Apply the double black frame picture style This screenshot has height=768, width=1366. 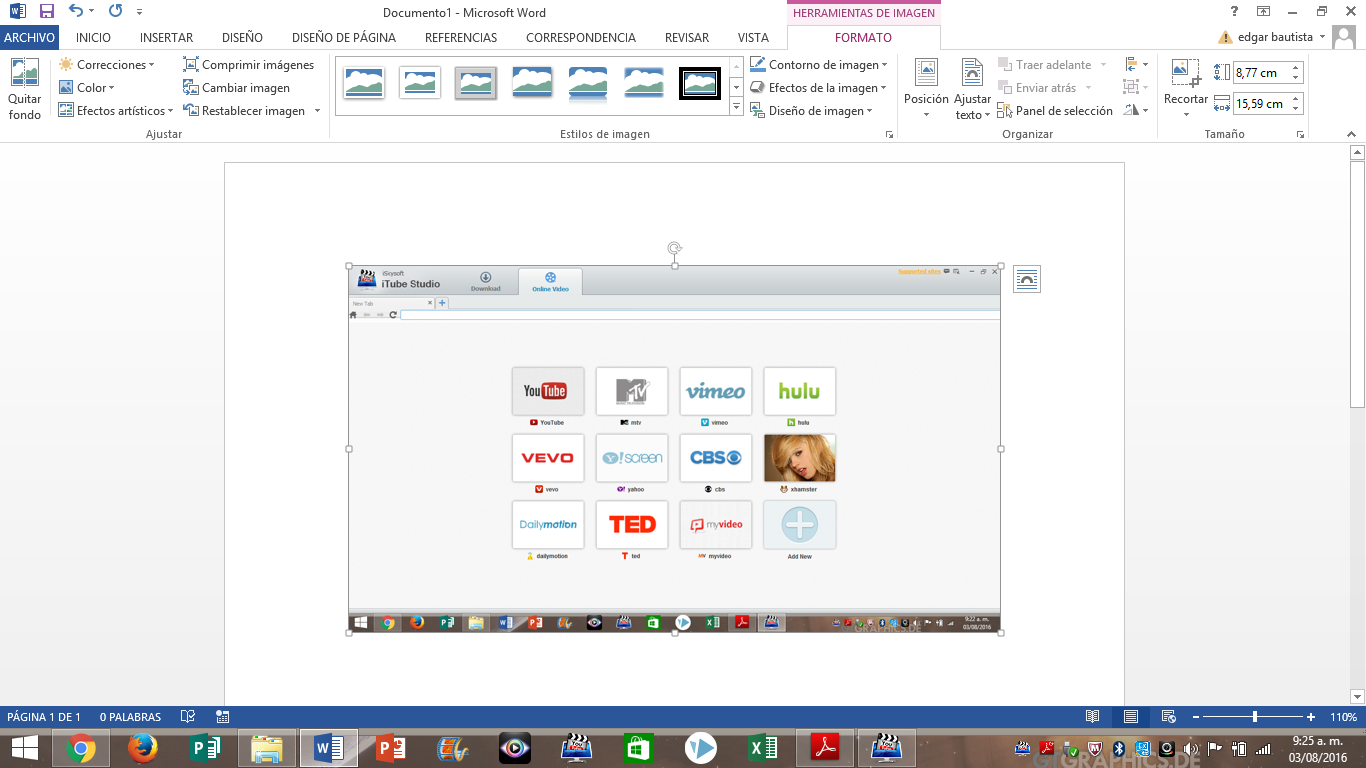pyautogui.click(x=699, y=83)
